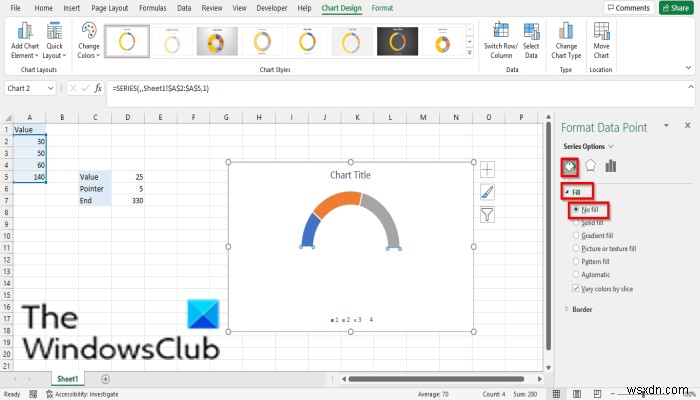Open the Insert ribbon tab
700x400 pixels.
71,8
